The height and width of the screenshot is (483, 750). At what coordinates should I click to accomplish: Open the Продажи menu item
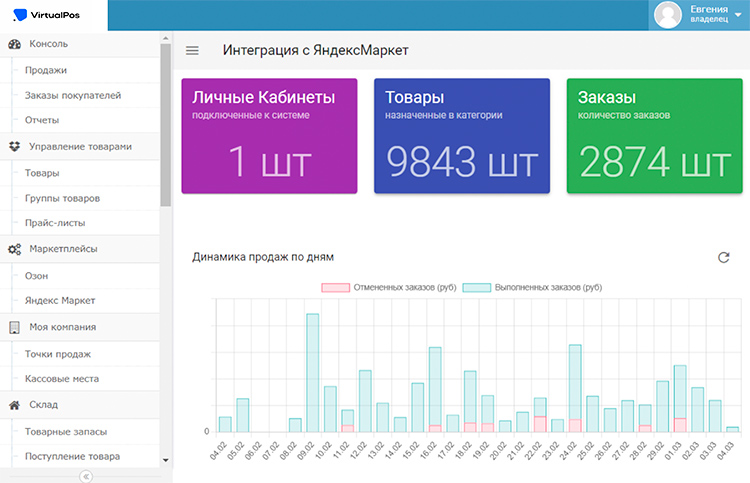[x=46, y=70]
